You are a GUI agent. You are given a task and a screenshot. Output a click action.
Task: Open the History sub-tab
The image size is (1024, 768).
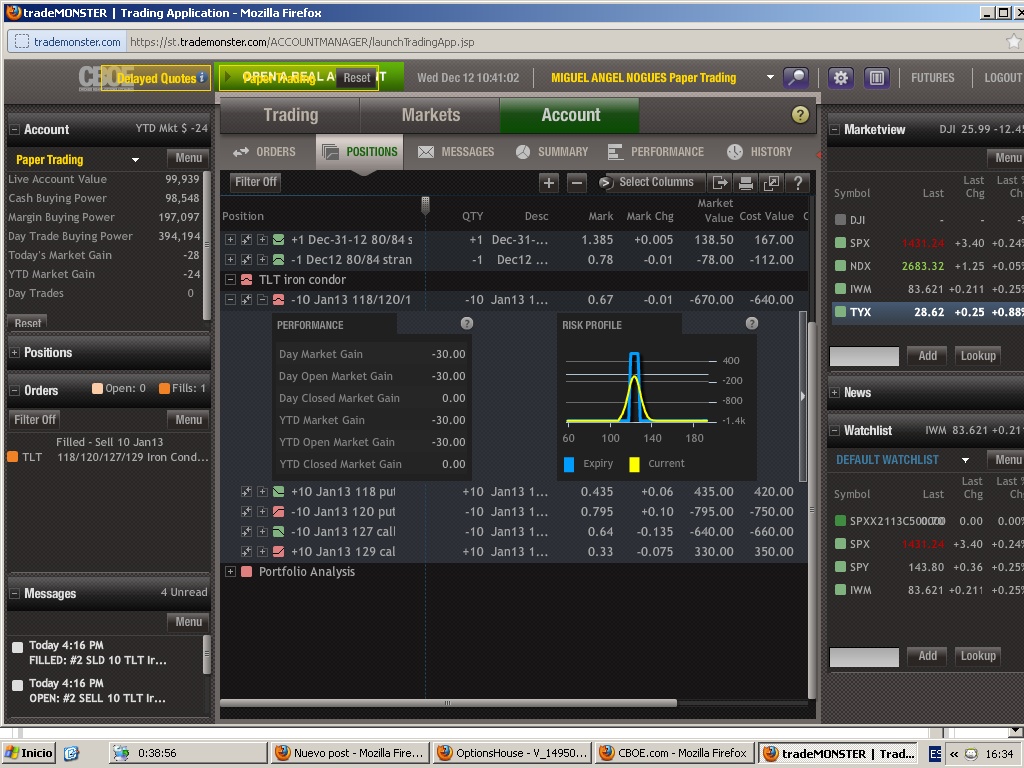(759, 152)
